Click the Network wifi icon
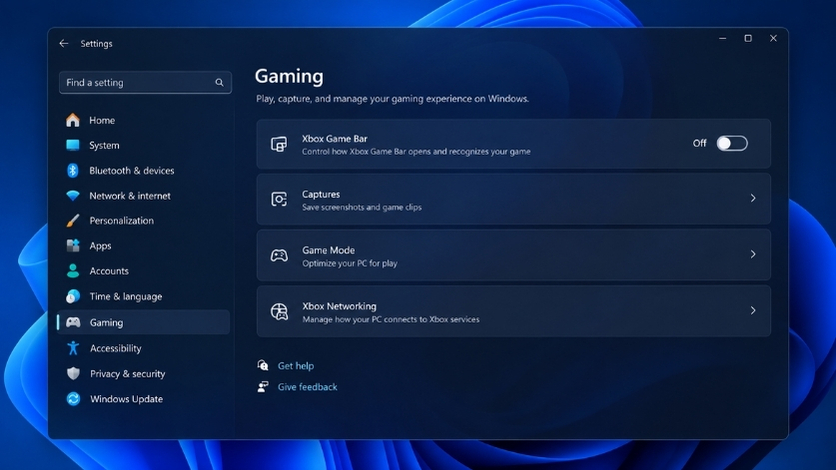836x470 pixels. click(x=73, y=196)
